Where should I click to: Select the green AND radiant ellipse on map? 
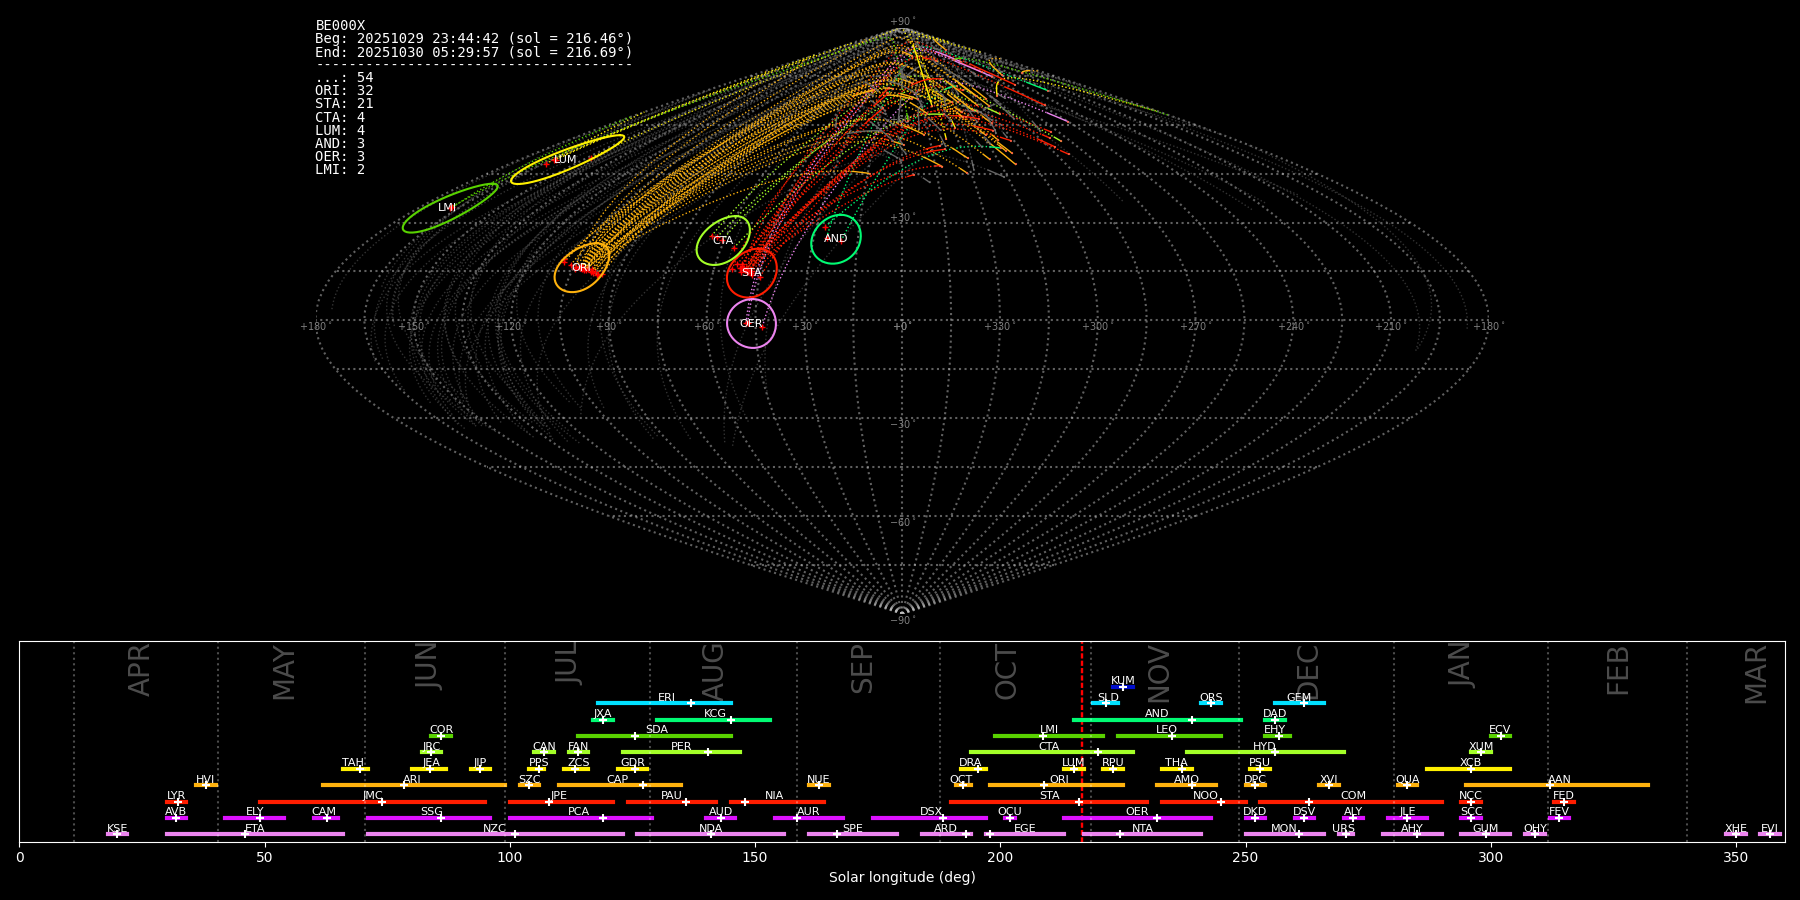tap(835, 239)
